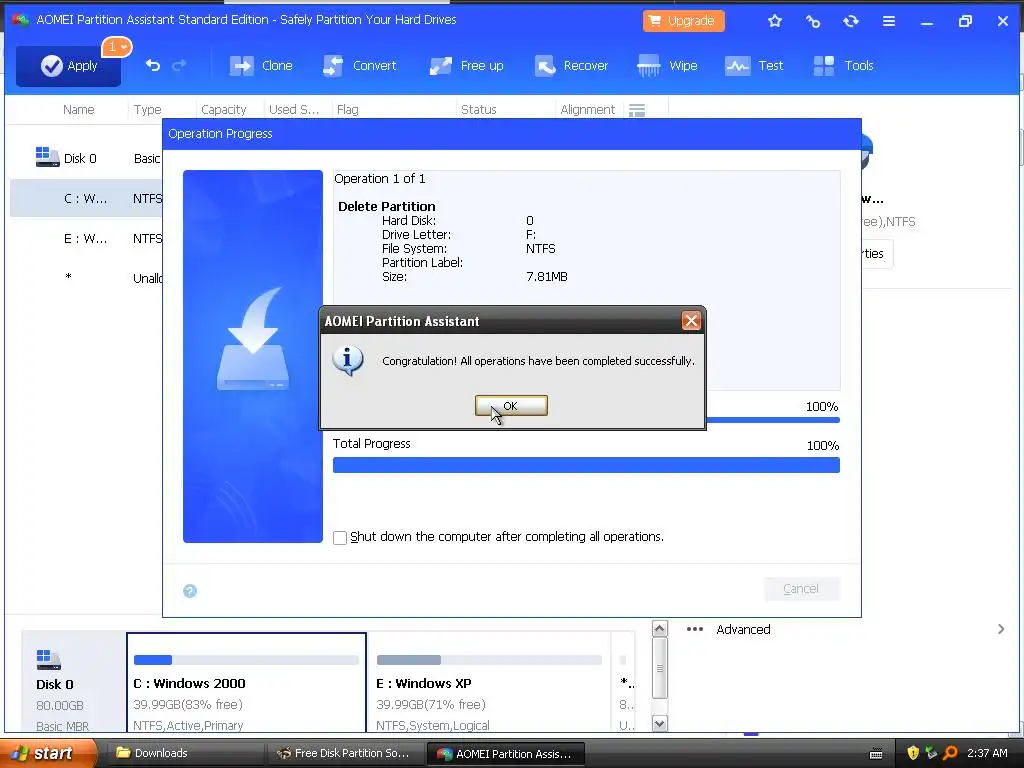This screenshot has height=768, width=1024.
Task: Close the AOMEI Partition Assistant message box
Action: click(691, 321)
